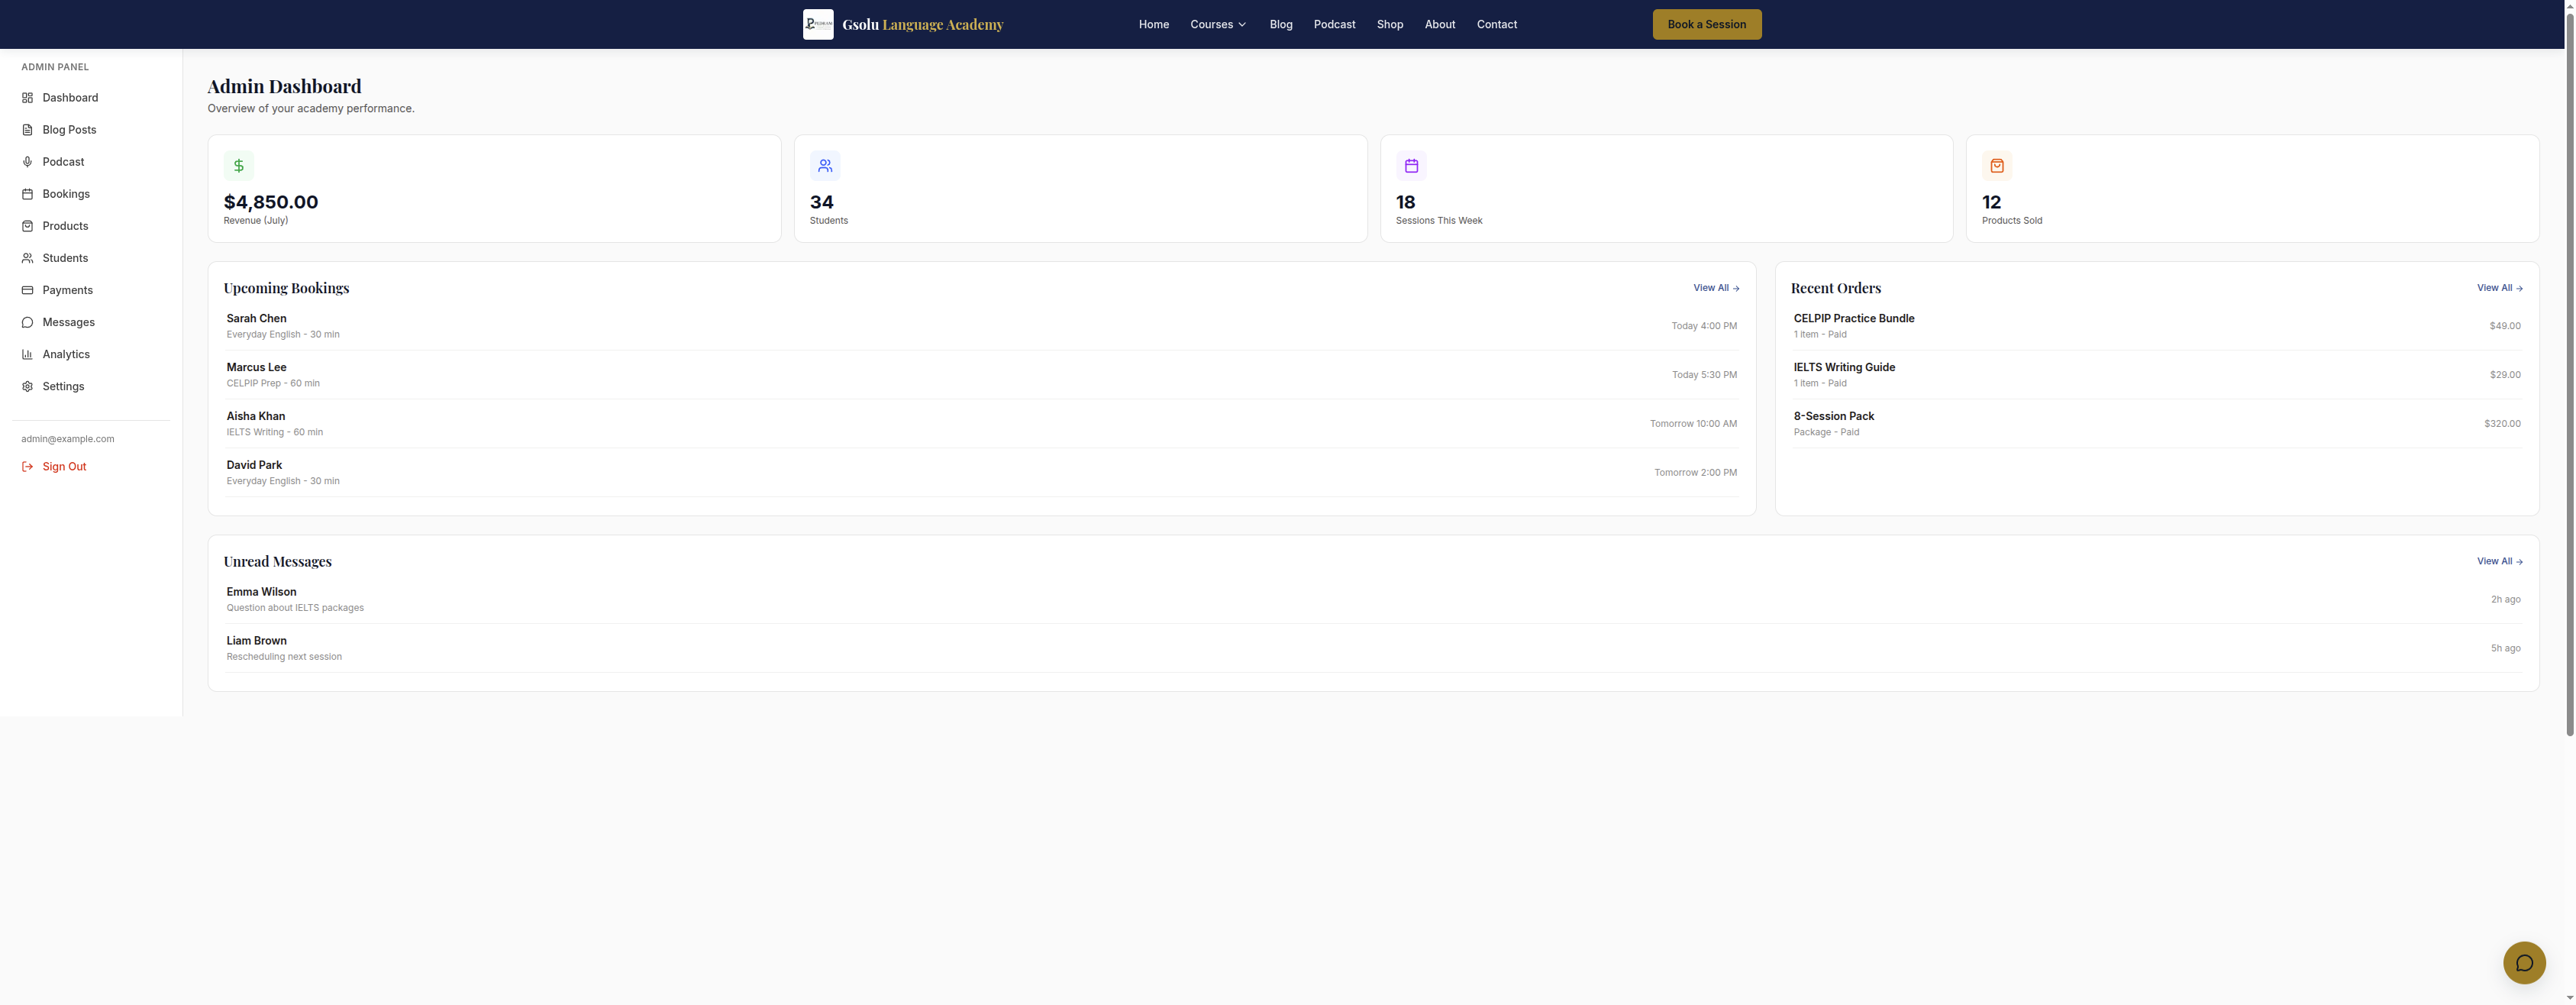View All upcoming bookings
Viewport: 2576px width, 1005px height.
click(x=1716, y=288)
